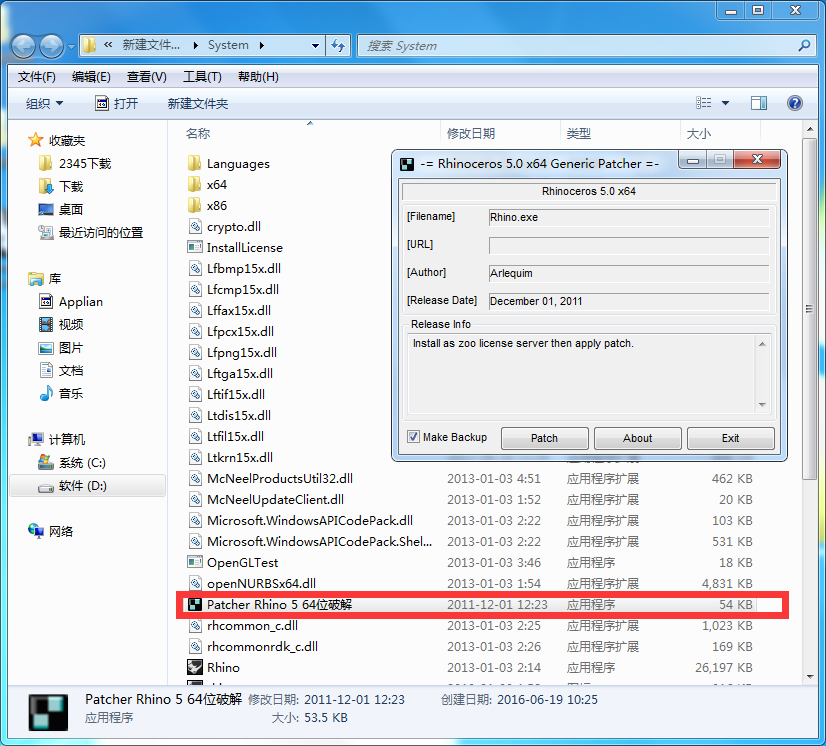Click Release Info scroll down arrow
The width and height of the screenshot is (826, 746).
762,404
